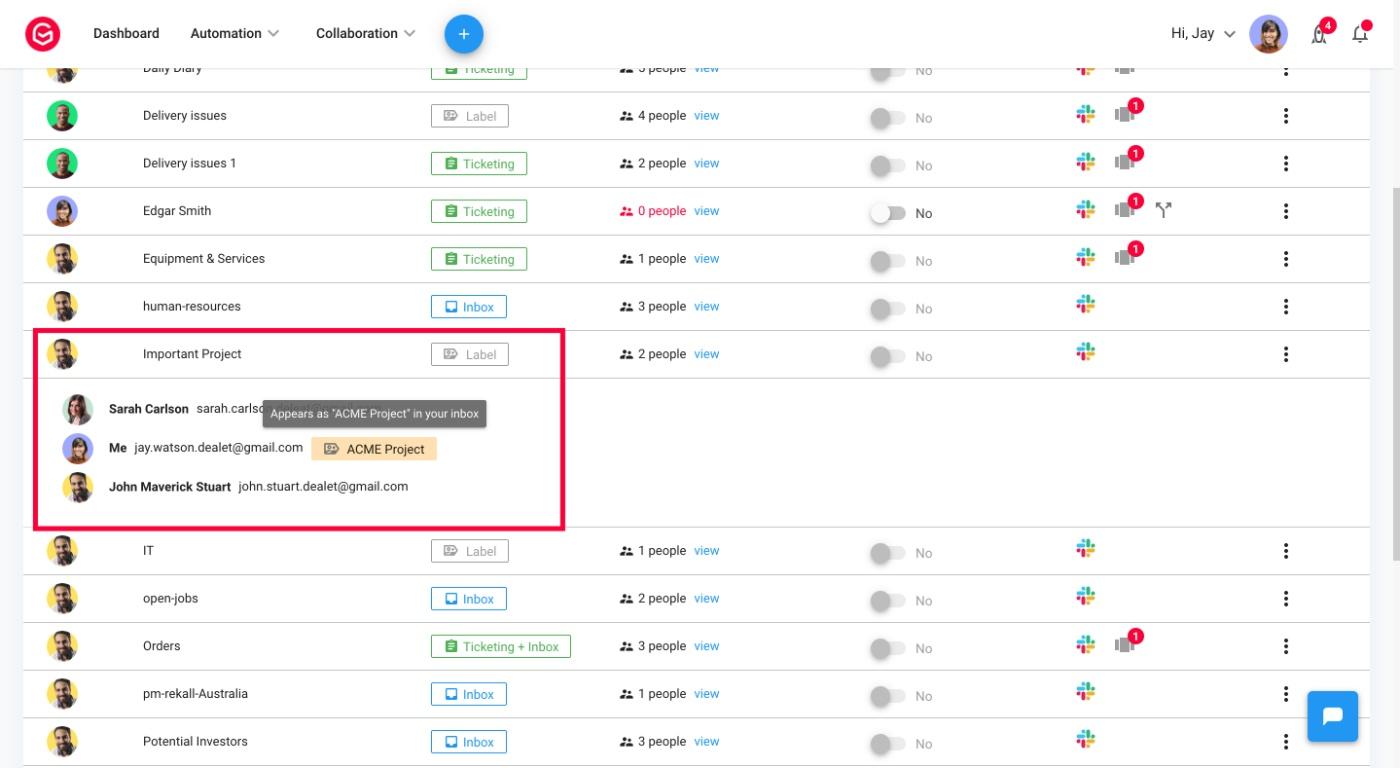Go to the Dashboard
Screen dimensions: 1400x768
126,33
